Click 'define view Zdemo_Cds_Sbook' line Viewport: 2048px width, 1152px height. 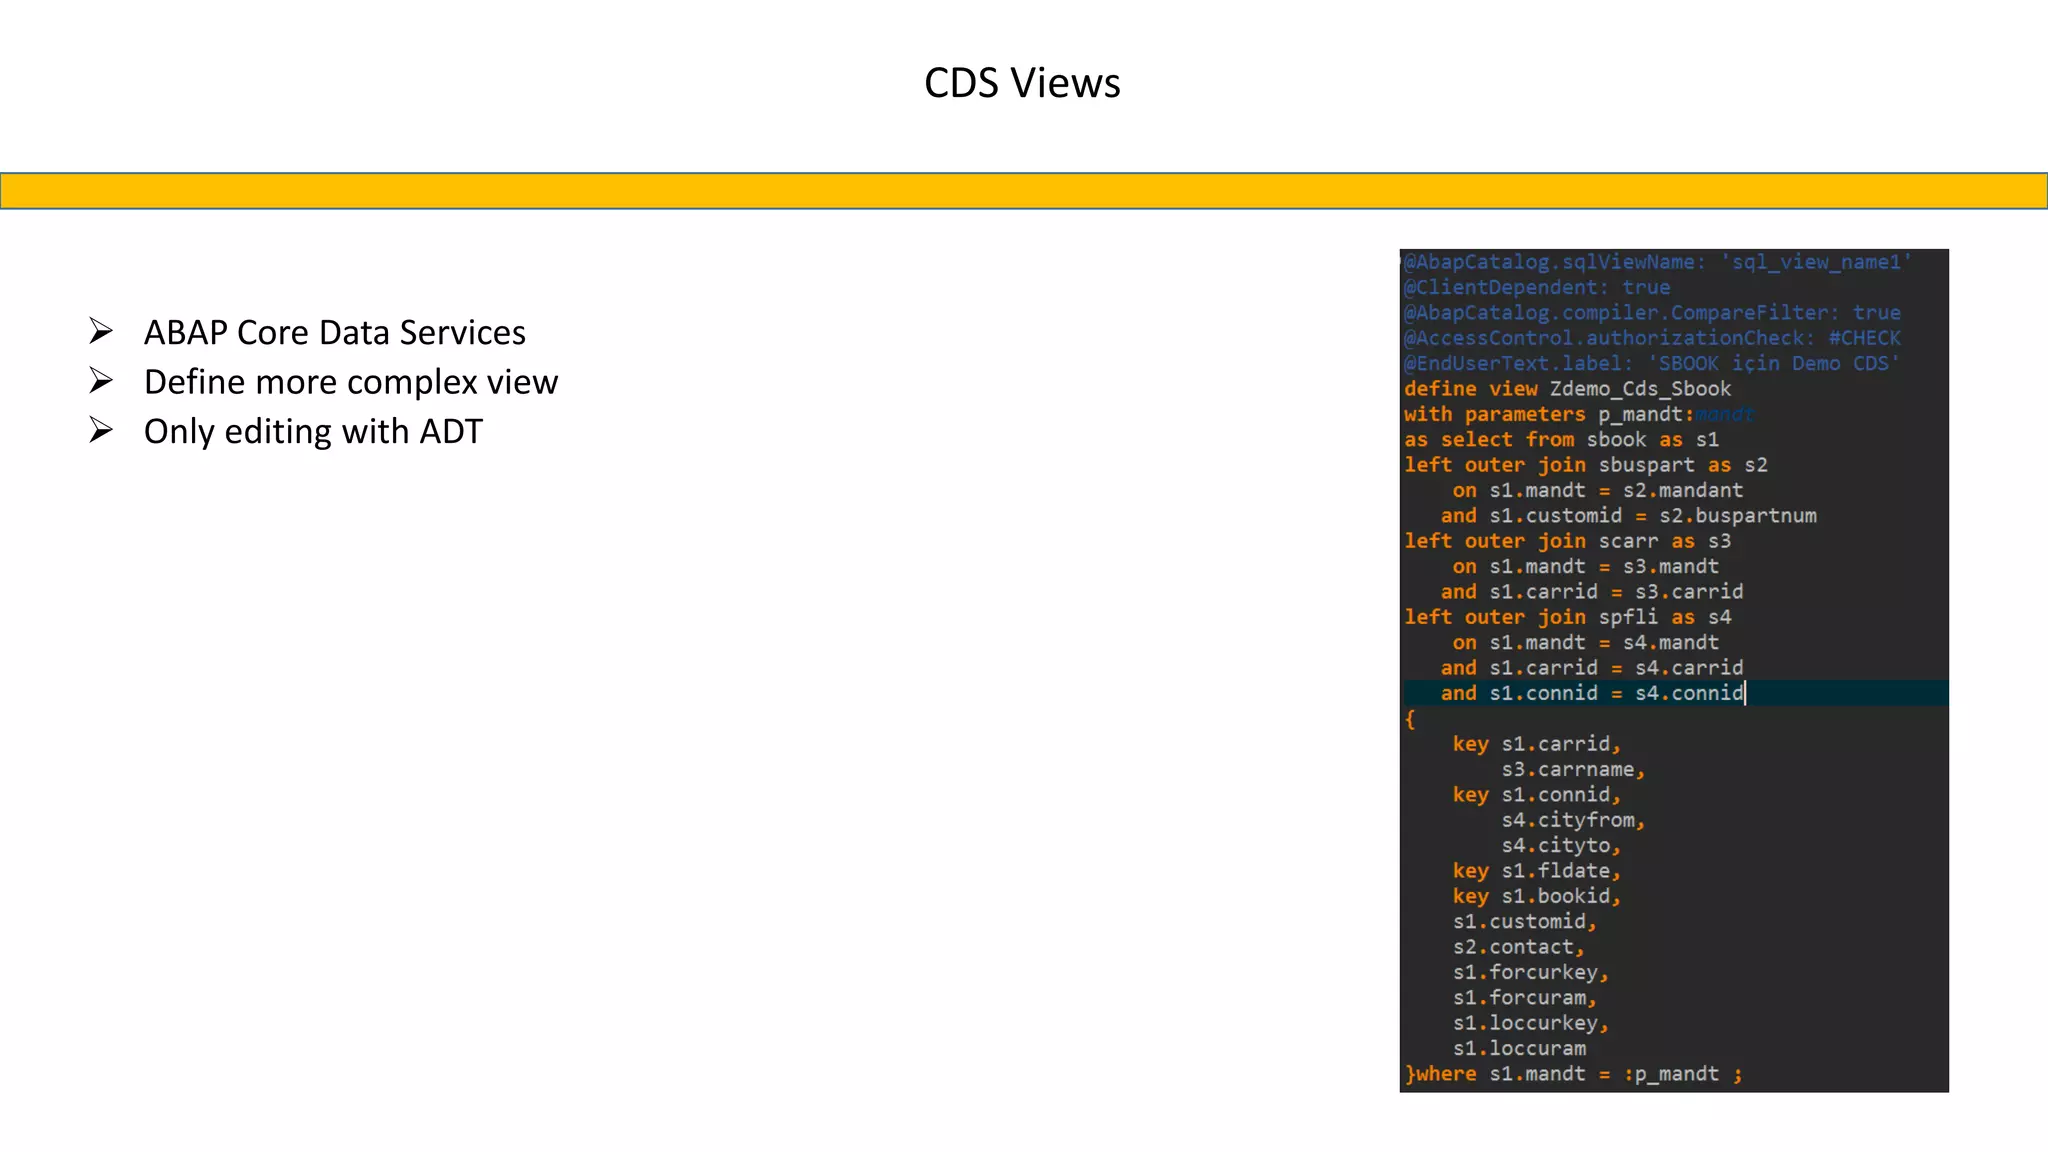pos(1567,389)
